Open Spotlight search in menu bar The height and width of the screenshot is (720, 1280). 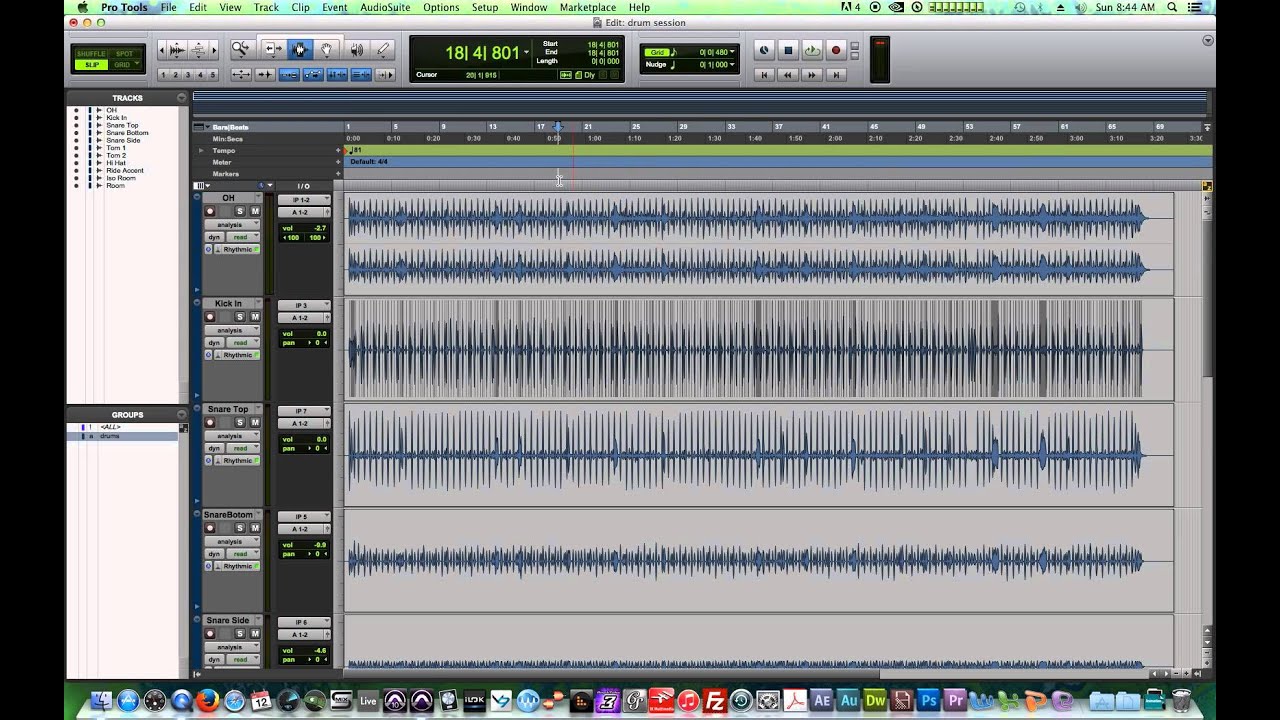coord(1173,7)
